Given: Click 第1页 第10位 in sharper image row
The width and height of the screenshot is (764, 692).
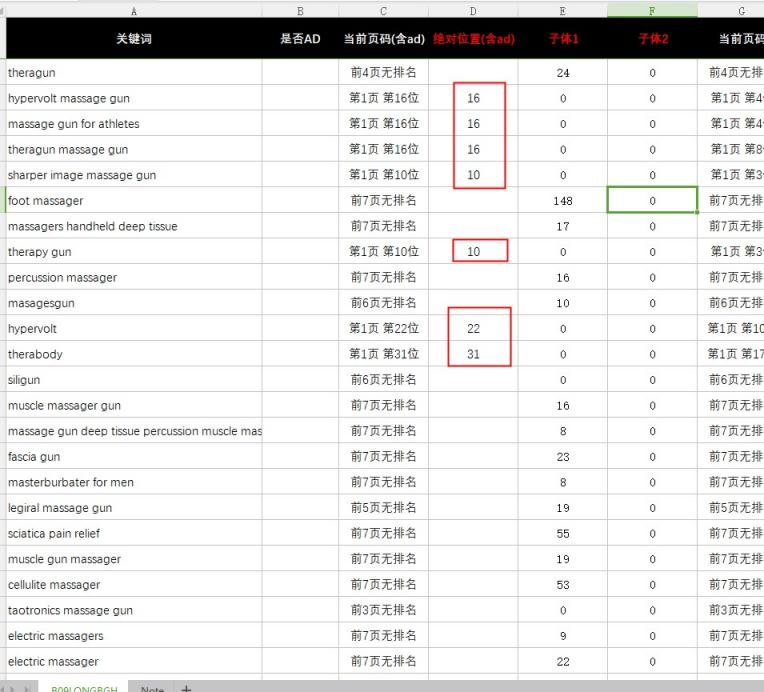Looking at the screenshot, I should 383,175.
